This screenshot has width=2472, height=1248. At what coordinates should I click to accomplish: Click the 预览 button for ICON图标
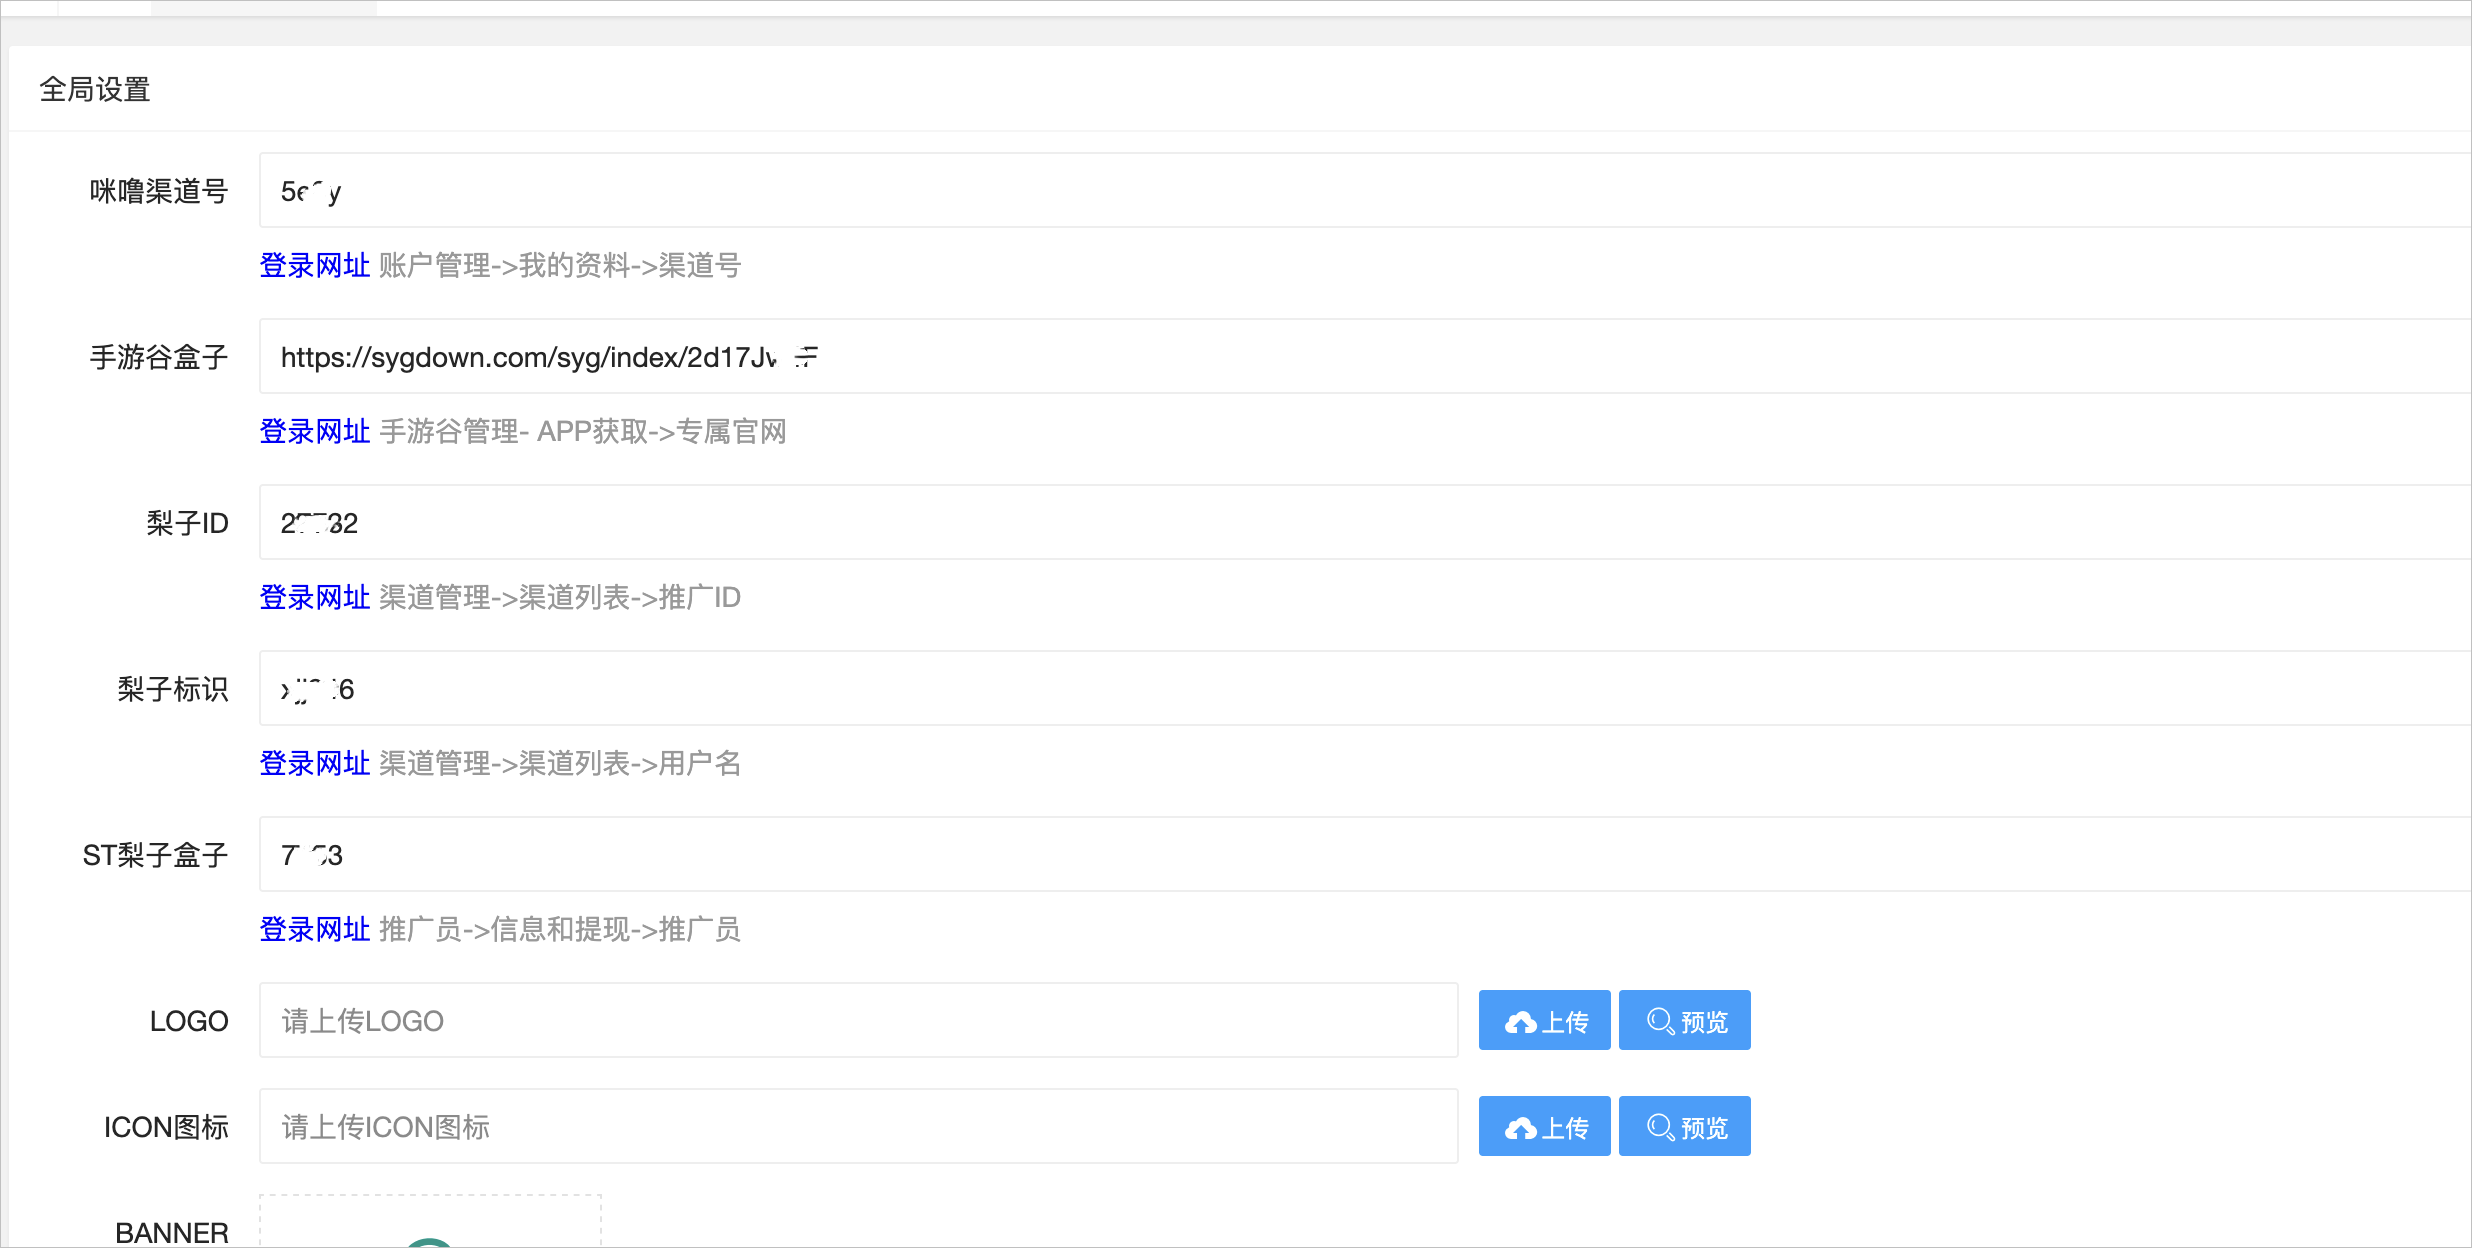click(x=1685, y=1126)
